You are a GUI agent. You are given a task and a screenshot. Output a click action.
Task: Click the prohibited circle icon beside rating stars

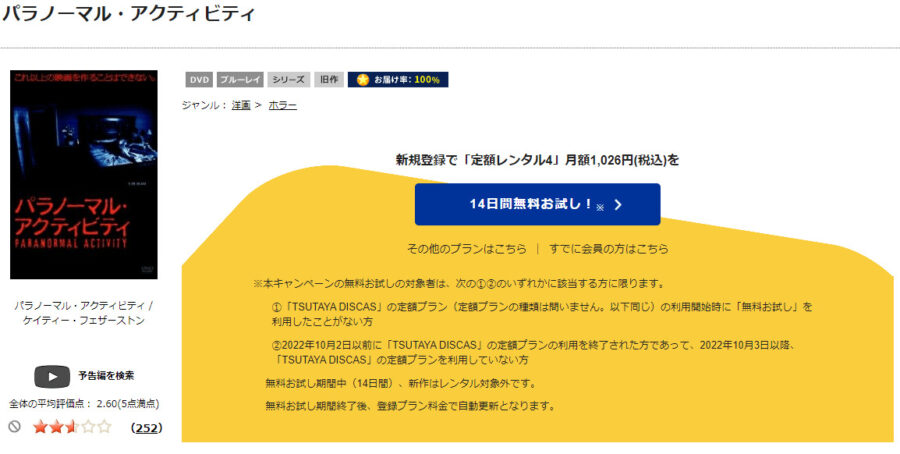tap(15, 426)
